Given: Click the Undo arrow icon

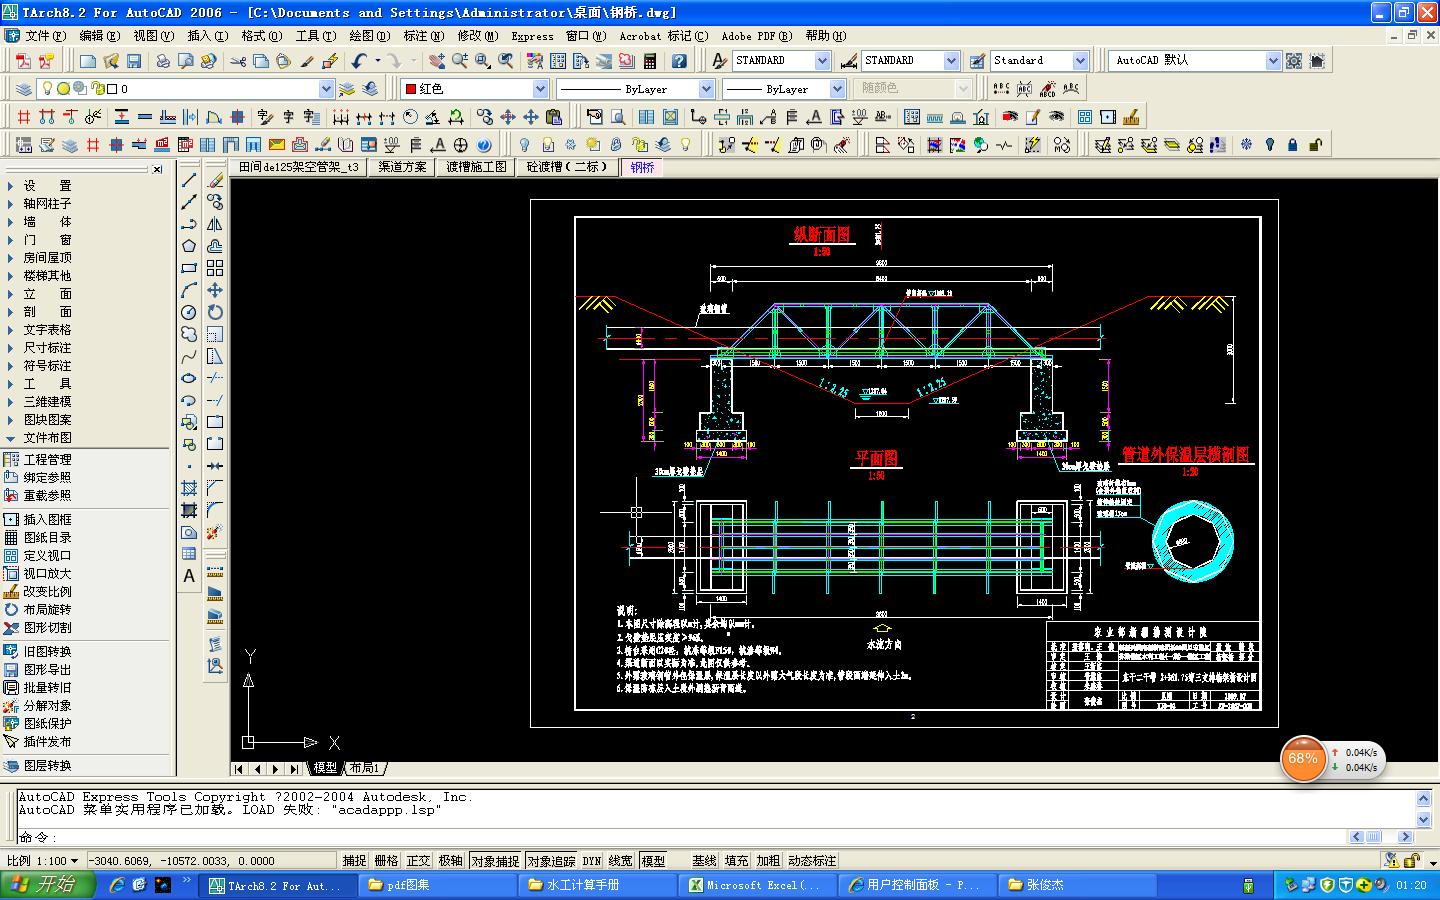Looking at the screenshot, I should (359, 61).
